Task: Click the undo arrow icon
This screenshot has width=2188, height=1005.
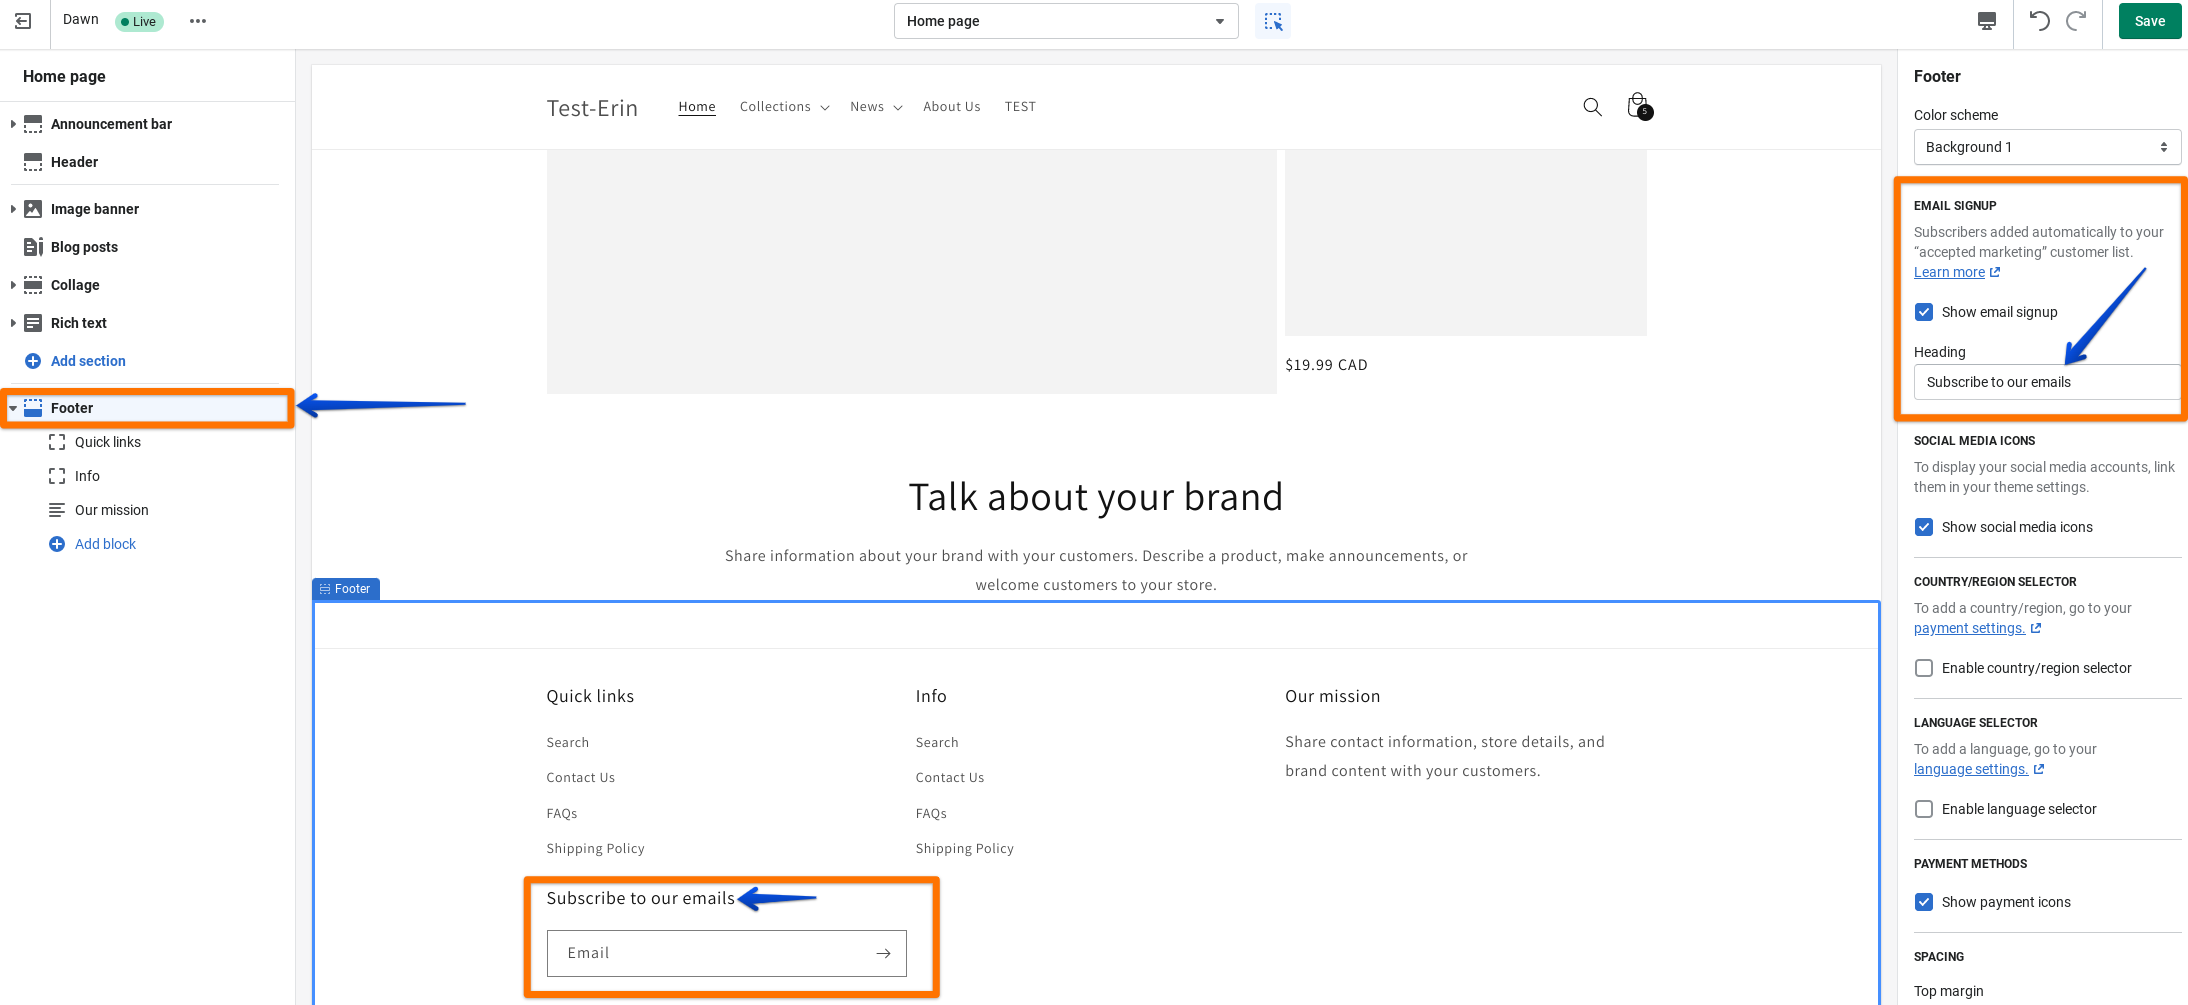Action: 2039,21
